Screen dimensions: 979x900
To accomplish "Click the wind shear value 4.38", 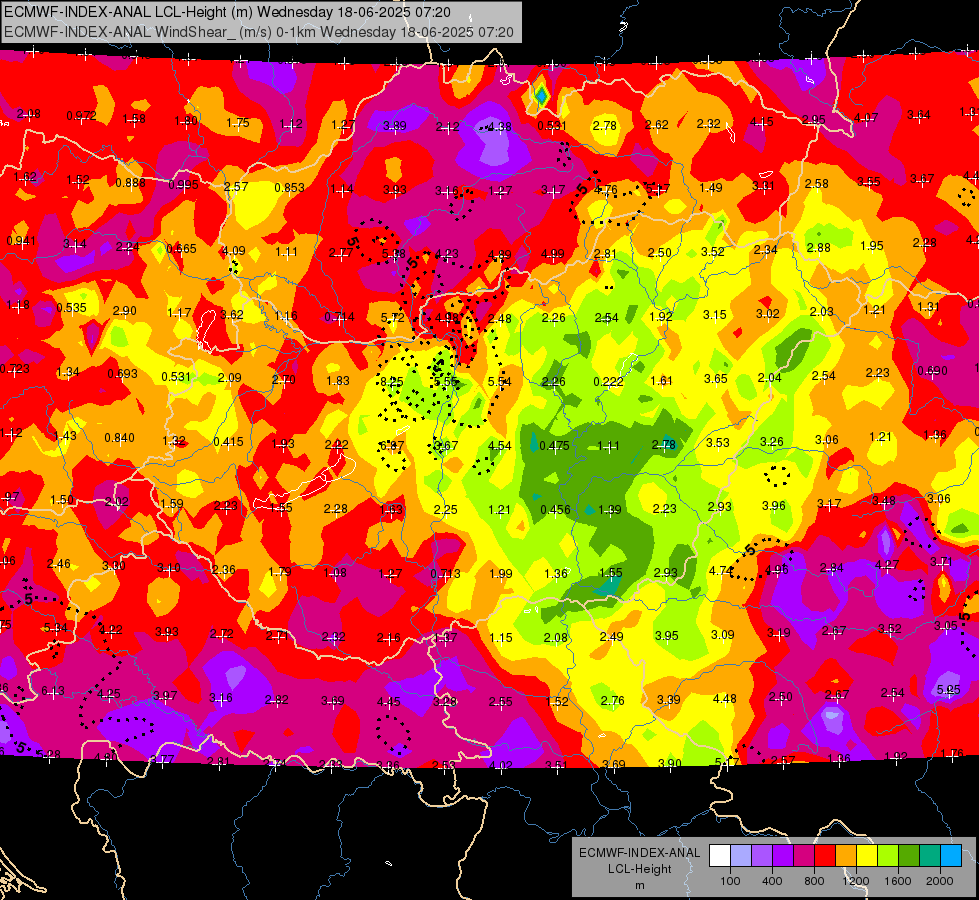I will point(499,127).
